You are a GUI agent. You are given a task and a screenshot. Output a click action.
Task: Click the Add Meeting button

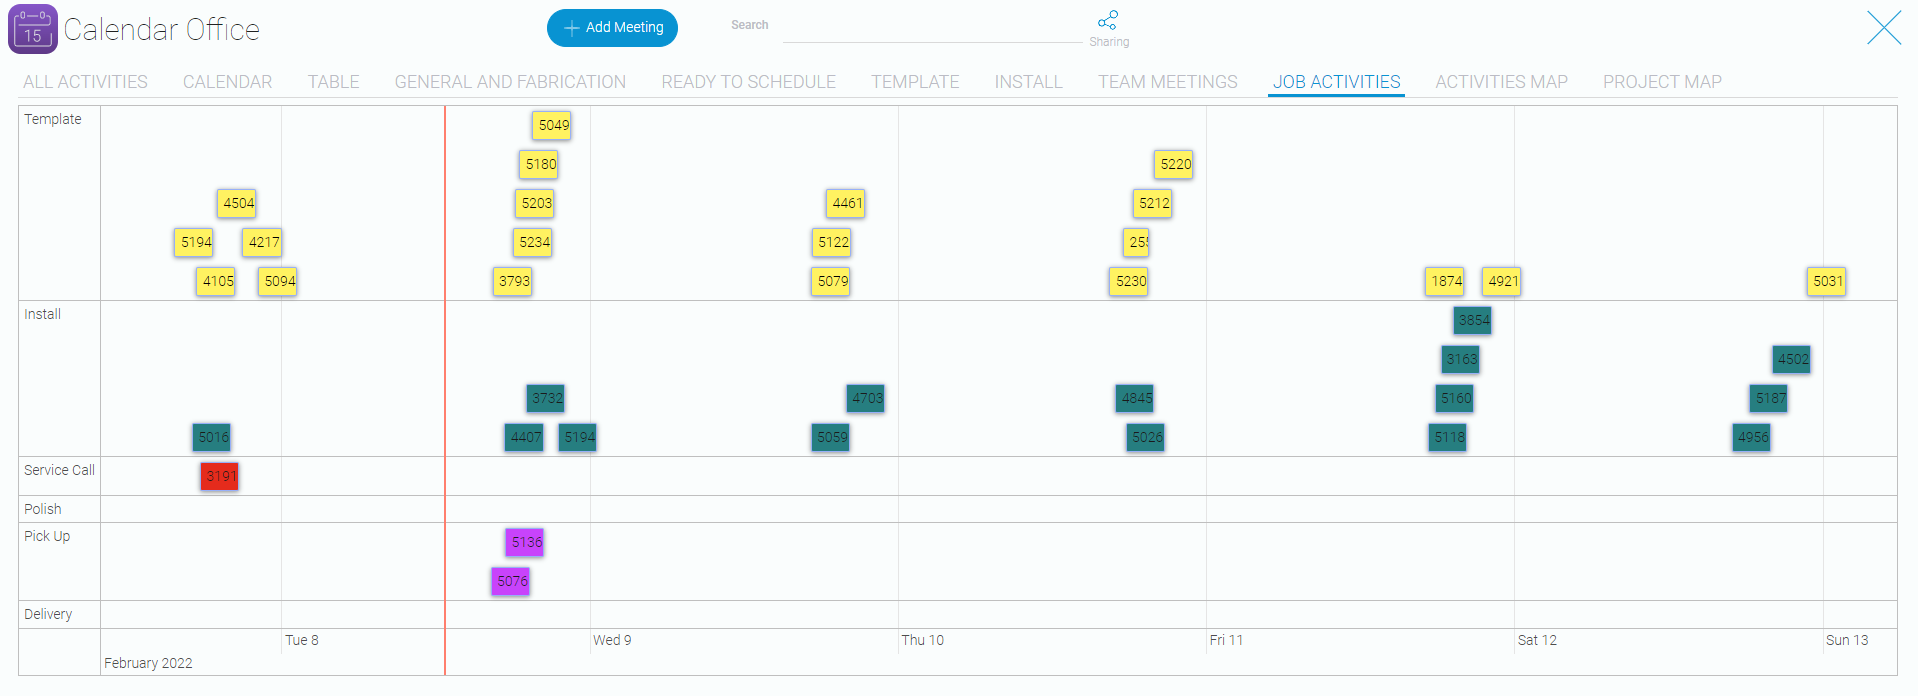point(612,28)
